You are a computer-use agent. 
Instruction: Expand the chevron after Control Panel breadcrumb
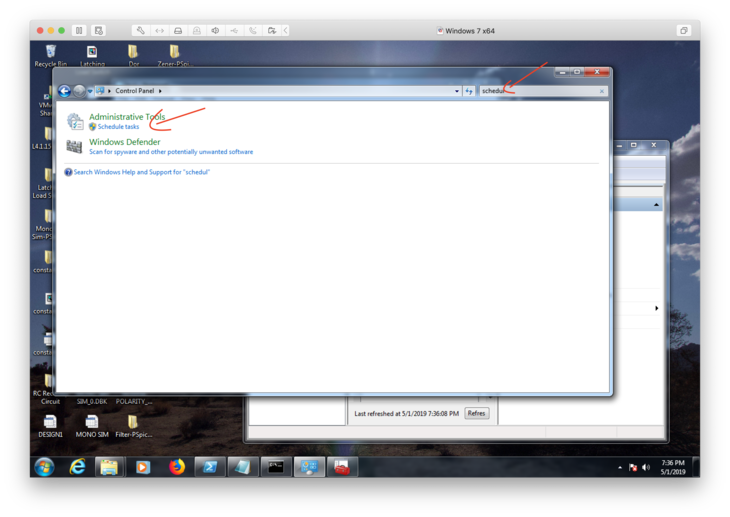pyautogui.click(x=160, y=91)
